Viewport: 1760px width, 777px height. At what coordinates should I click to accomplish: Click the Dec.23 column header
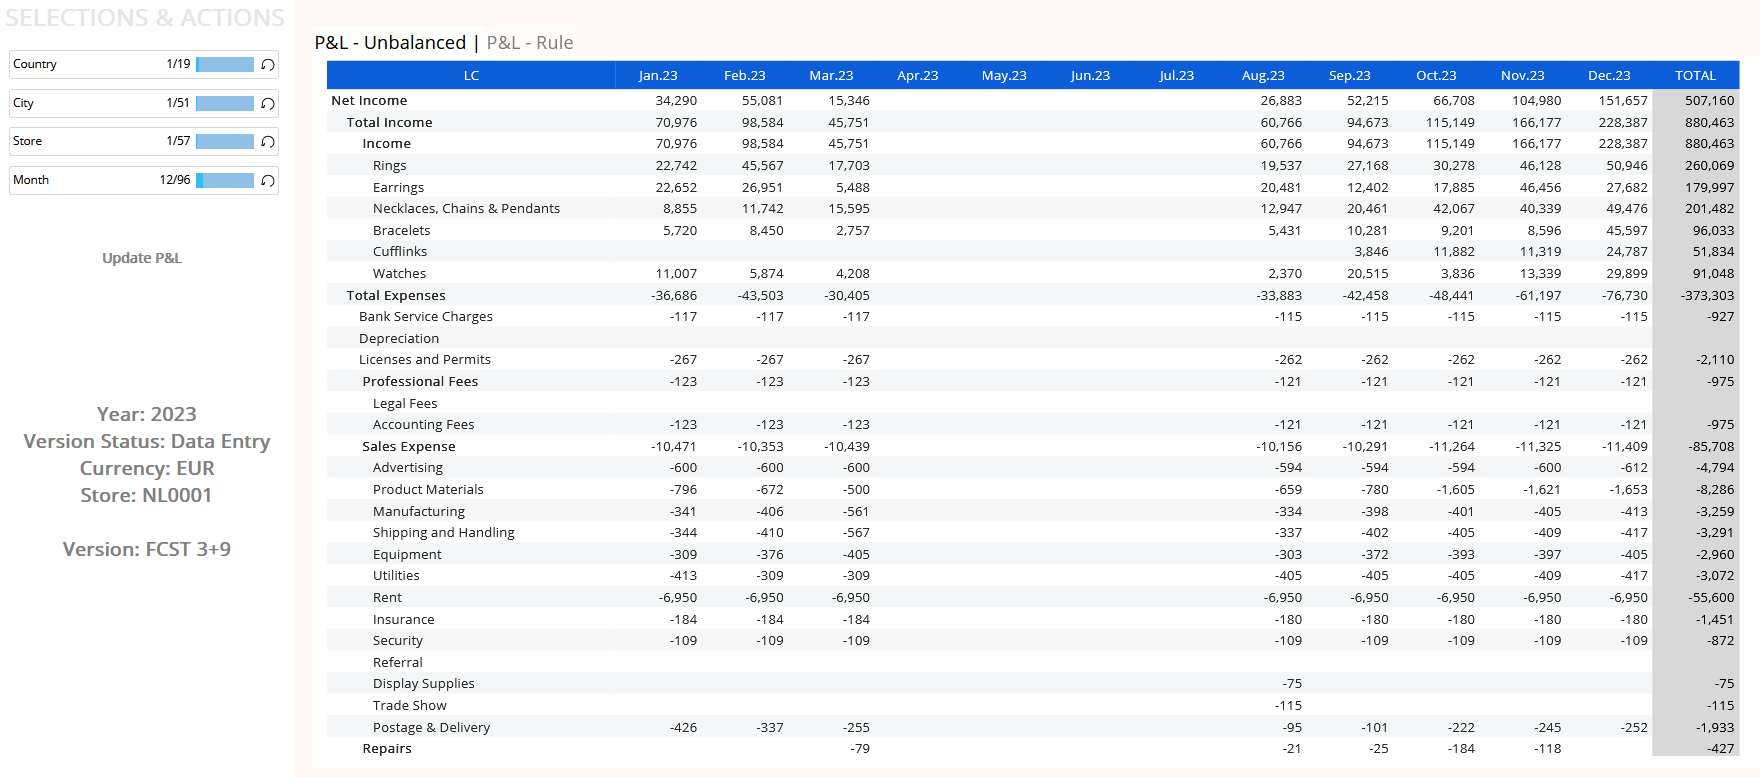(1609, 75)
